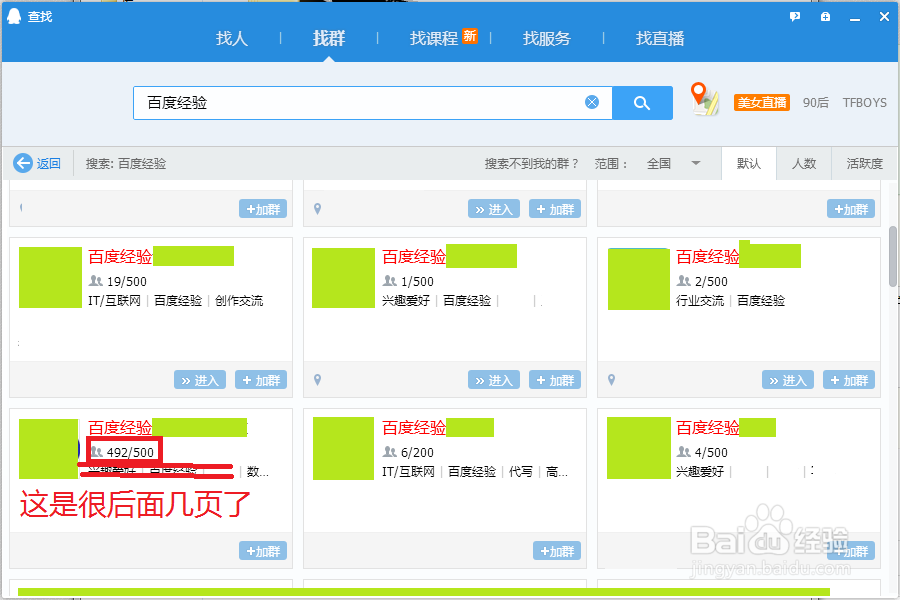The width and height of the screenshot is (900, 600).
Task: Click the 90后 hot keyword
Action: [816, 103]
